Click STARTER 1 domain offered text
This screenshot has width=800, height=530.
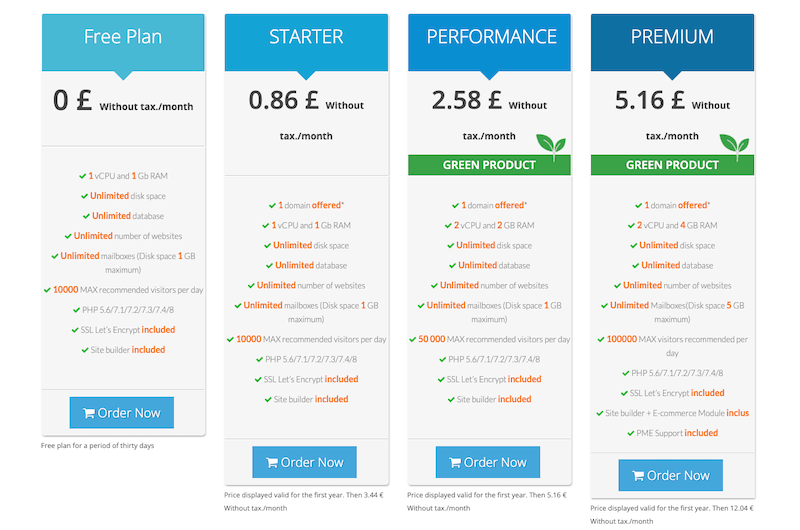pyautogui.click(x=311, y=205)
